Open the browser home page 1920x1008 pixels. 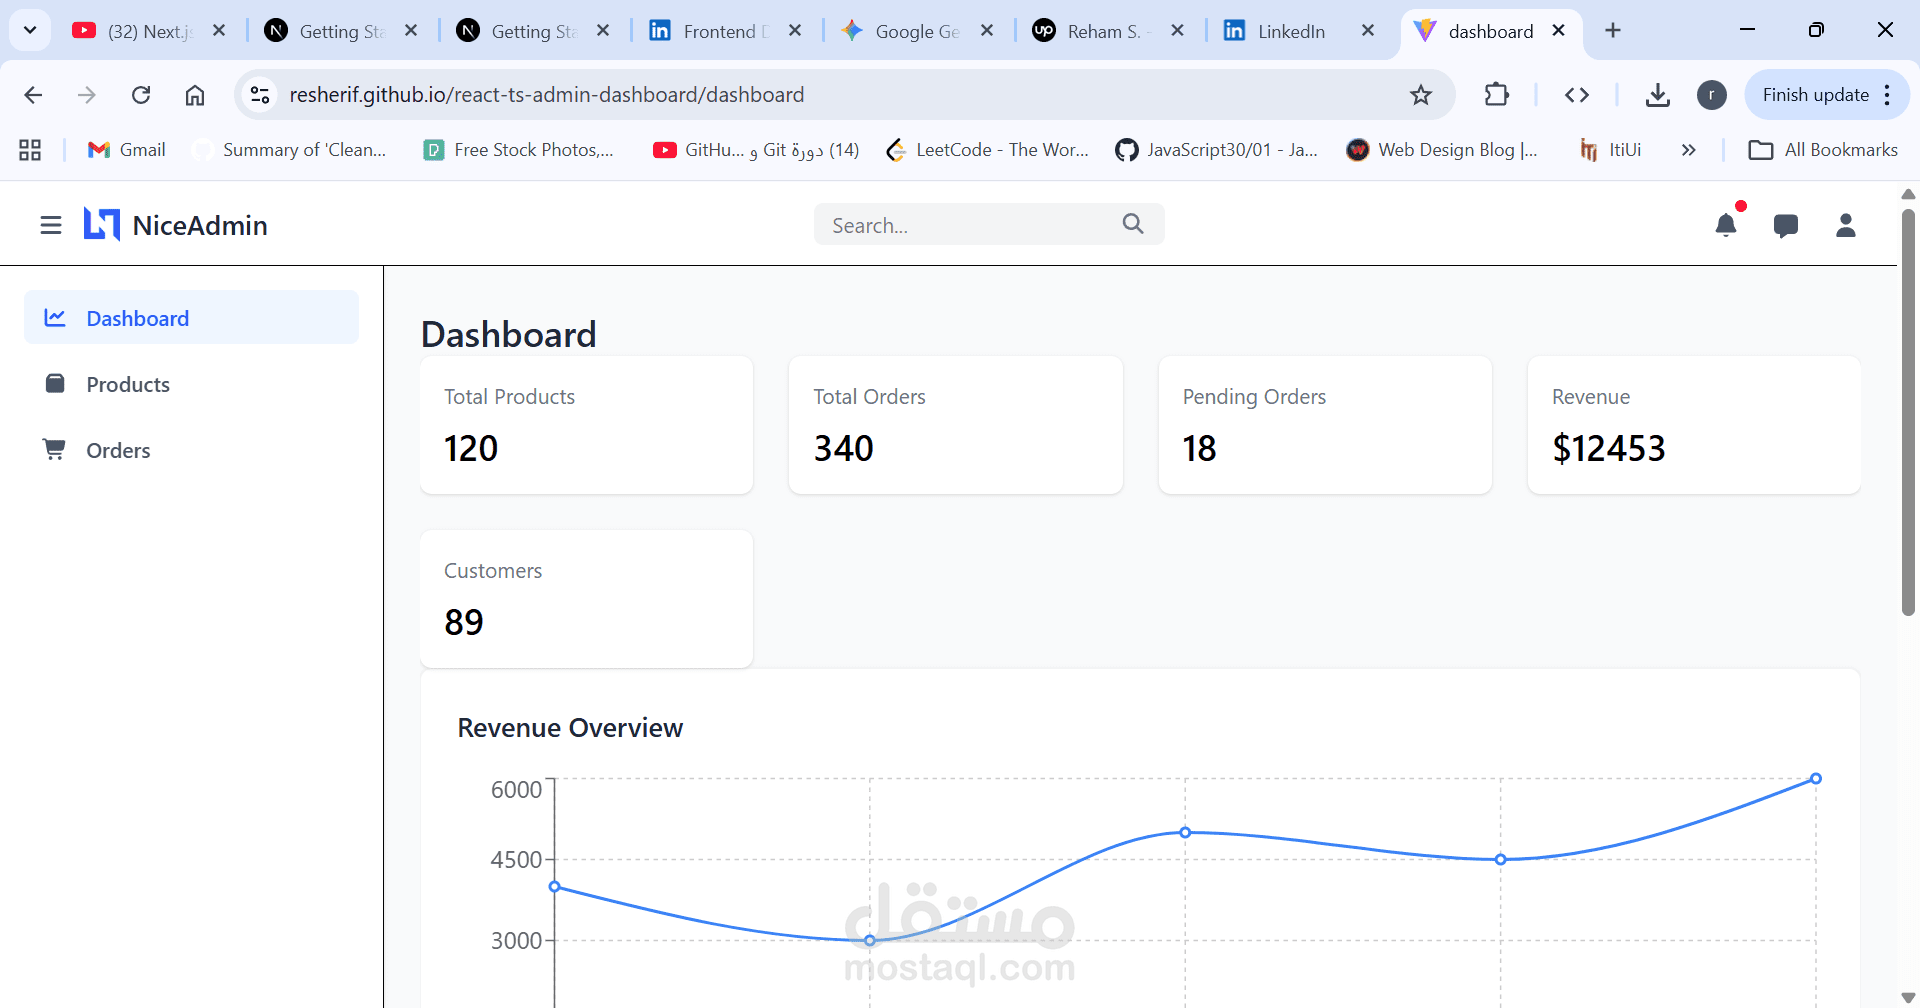(195, 95)
